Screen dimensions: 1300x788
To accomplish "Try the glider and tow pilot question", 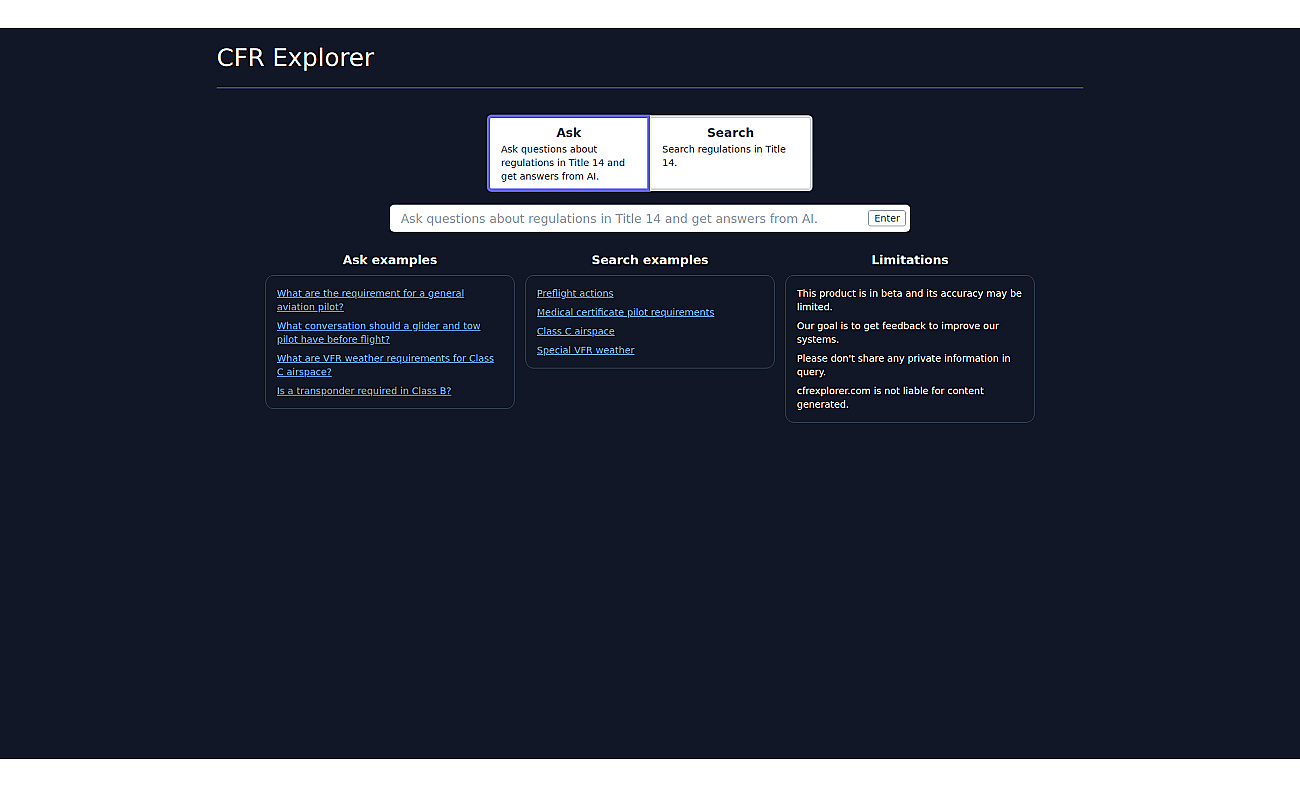I will tap(378, 332).
